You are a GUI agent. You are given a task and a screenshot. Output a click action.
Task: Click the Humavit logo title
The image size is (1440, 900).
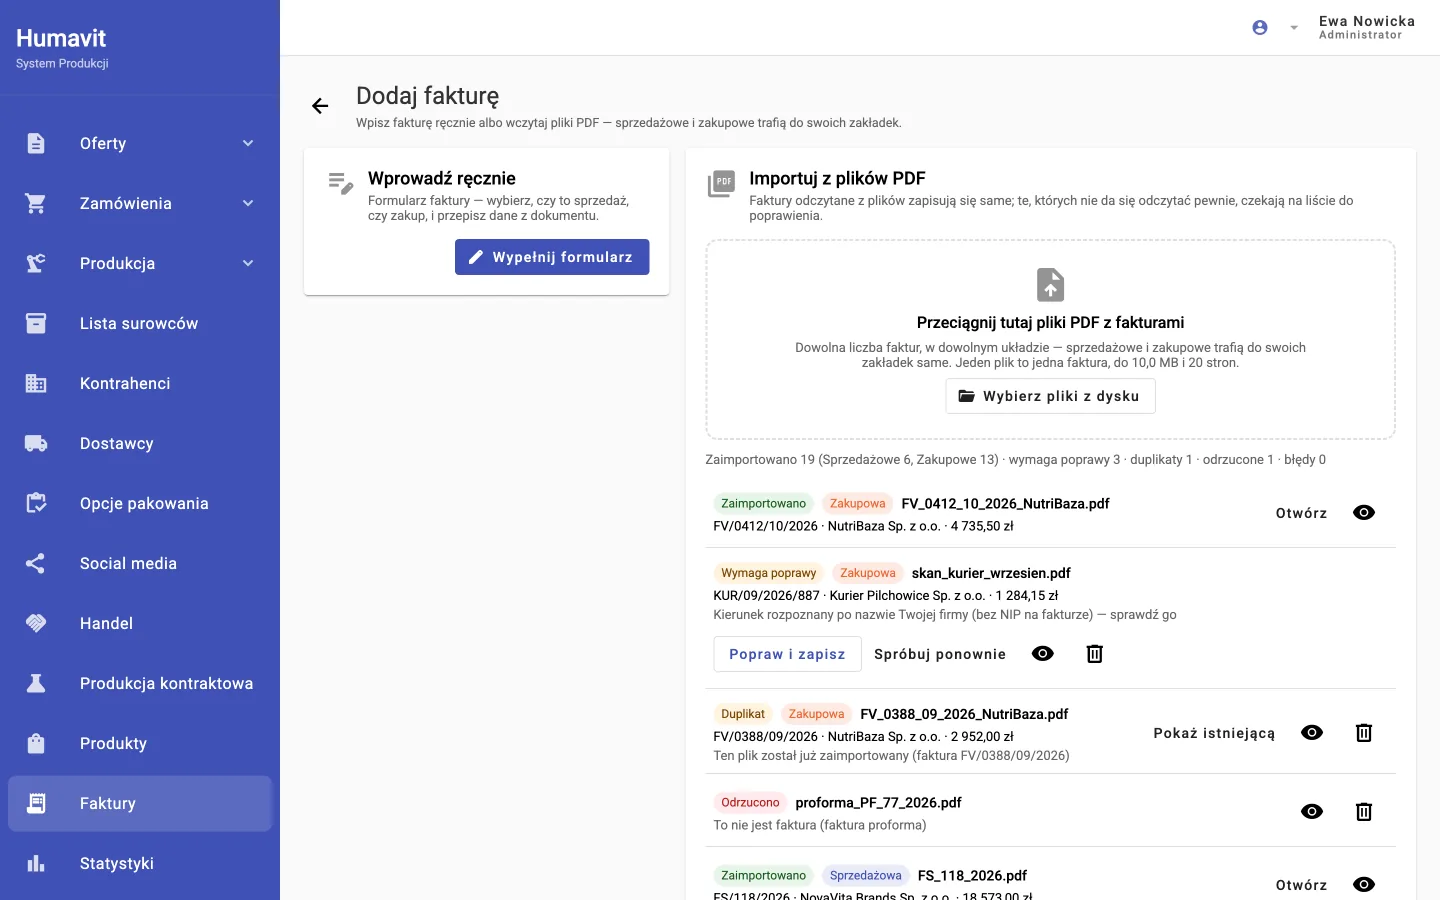[61, 38]
